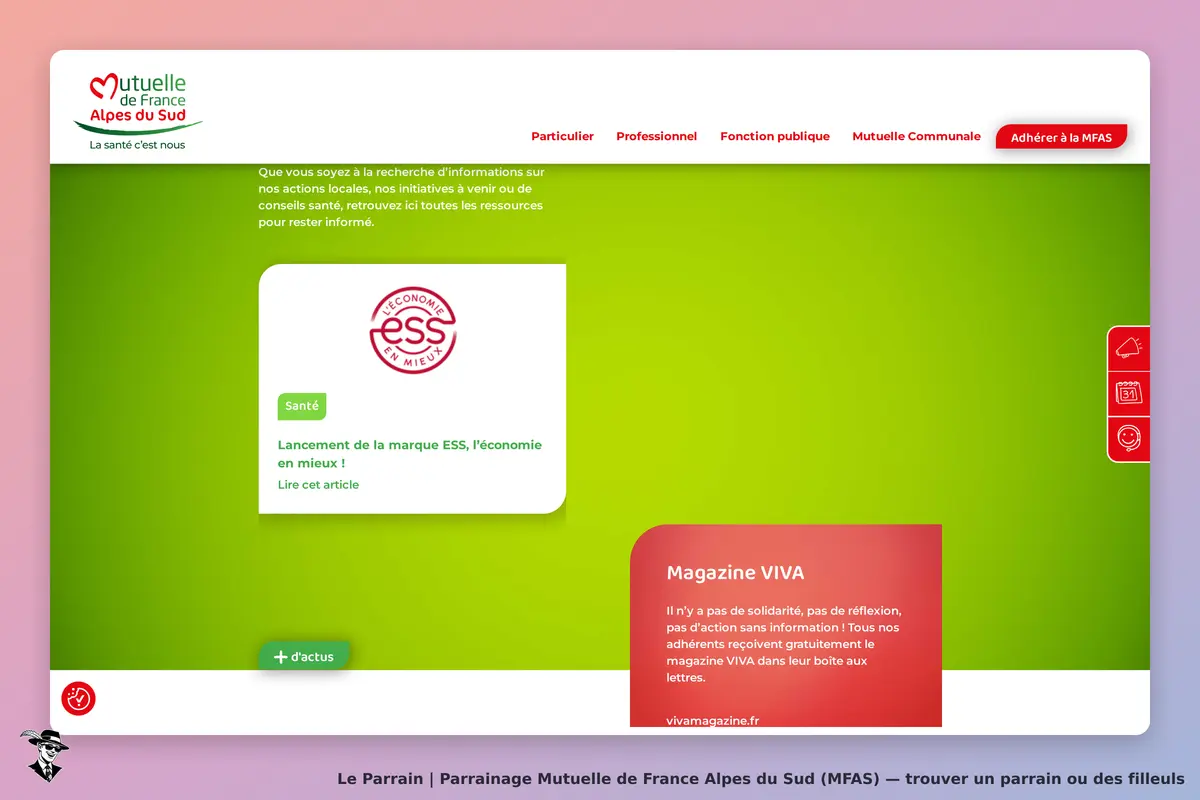Click the + d'actus button
Screen dimensions: 1200x800
pos(305,657)
